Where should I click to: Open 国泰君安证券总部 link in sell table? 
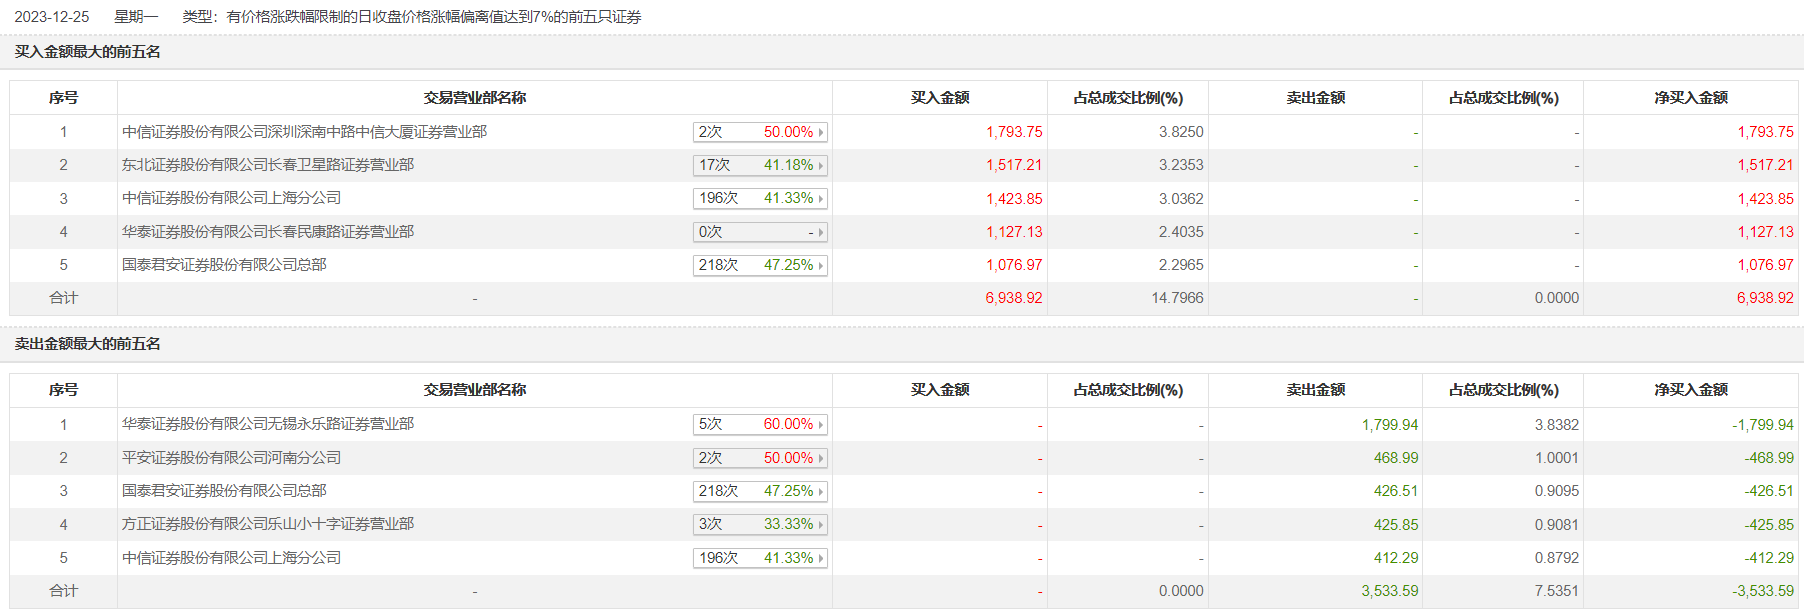(224, 491)
